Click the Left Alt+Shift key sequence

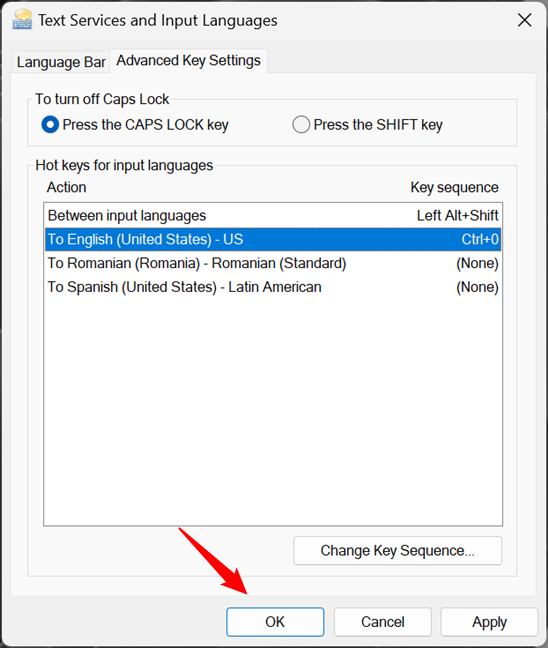tap(457, 216)
